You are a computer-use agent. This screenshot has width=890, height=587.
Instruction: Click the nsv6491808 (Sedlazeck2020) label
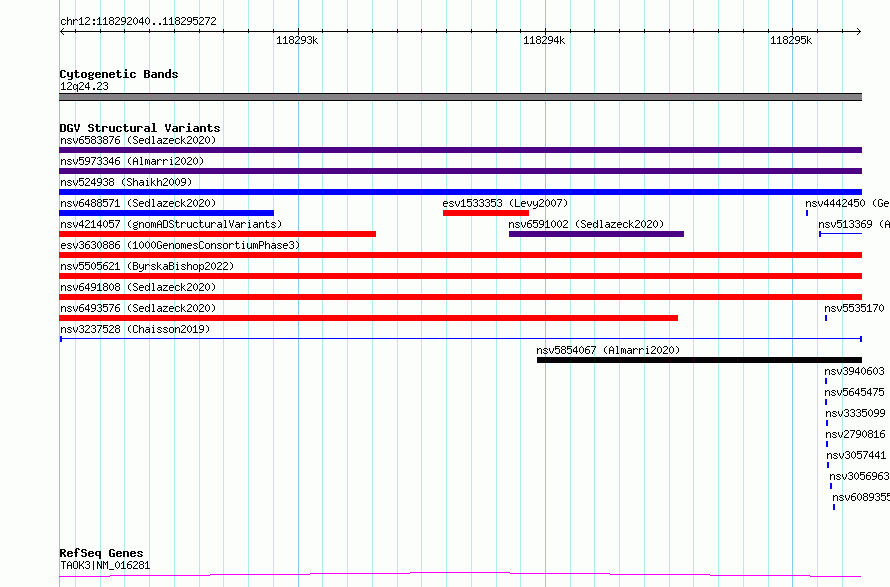tap(138, 287)
